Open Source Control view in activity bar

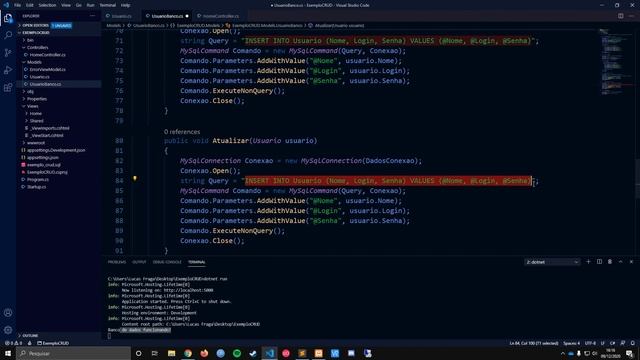(8, 53)
